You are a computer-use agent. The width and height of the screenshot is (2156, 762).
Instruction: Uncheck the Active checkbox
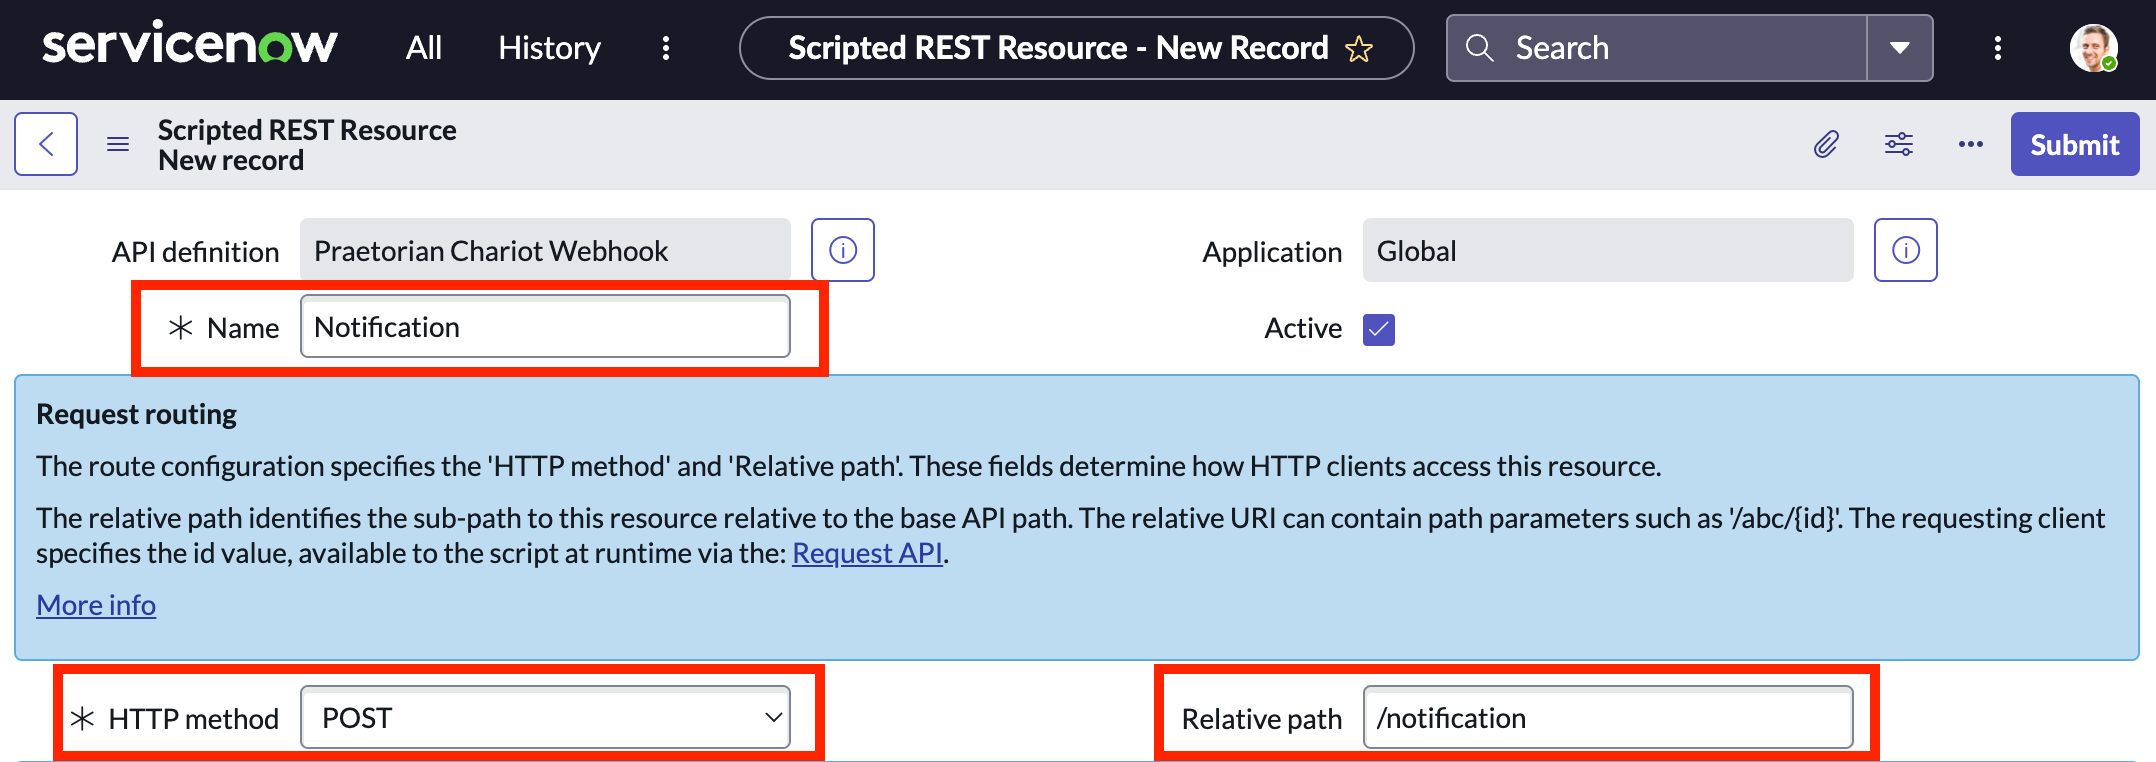[1379, 329]
